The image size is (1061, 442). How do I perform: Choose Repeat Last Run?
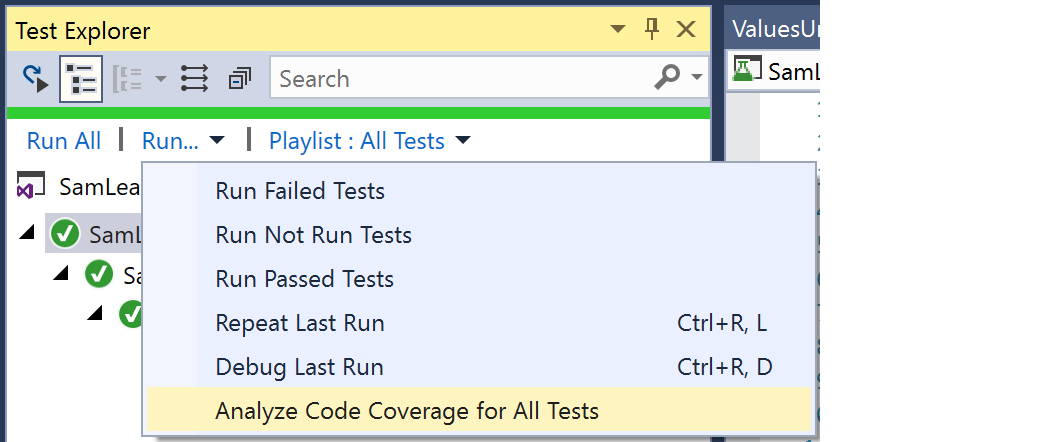[300, 323]
